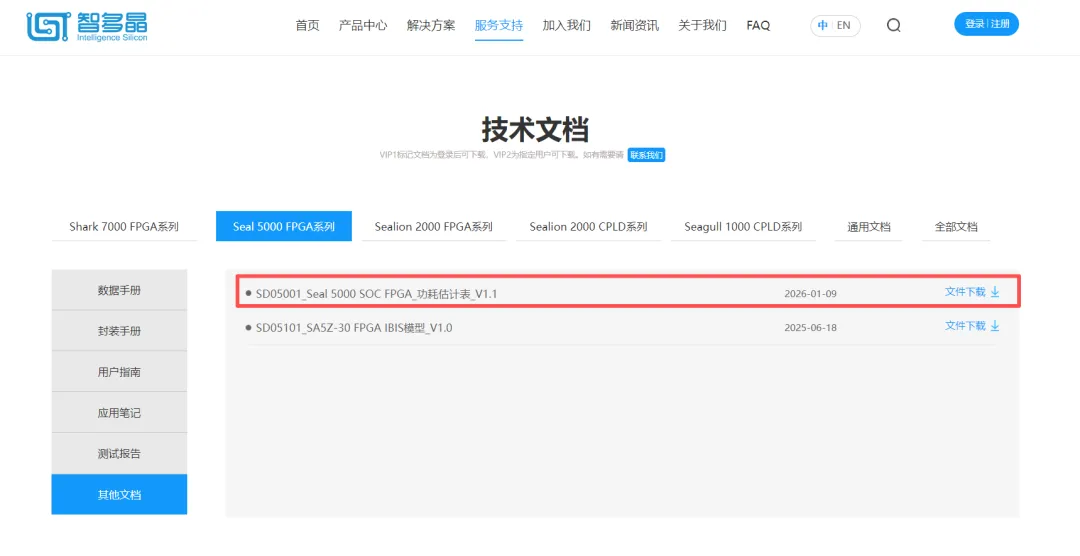Open 加入我们 page

coord(566,25)
